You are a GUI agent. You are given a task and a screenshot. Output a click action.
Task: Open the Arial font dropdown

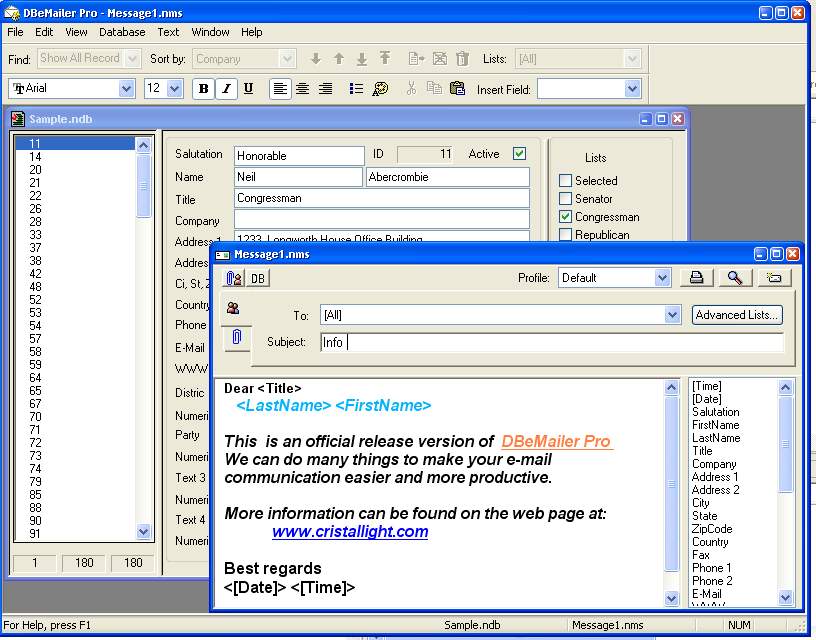pos(126,89)
